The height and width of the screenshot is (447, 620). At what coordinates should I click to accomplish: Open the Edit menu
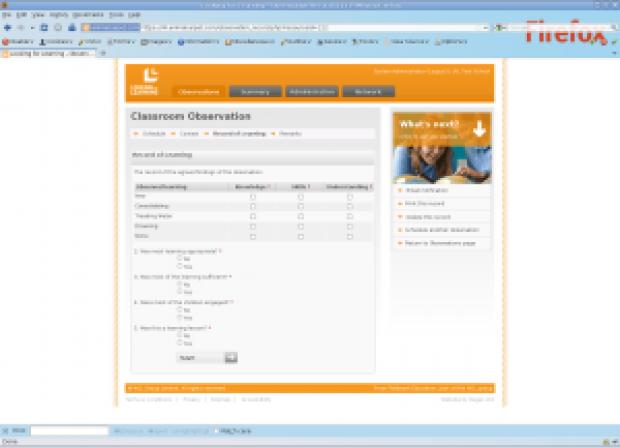tap(21, 15)
